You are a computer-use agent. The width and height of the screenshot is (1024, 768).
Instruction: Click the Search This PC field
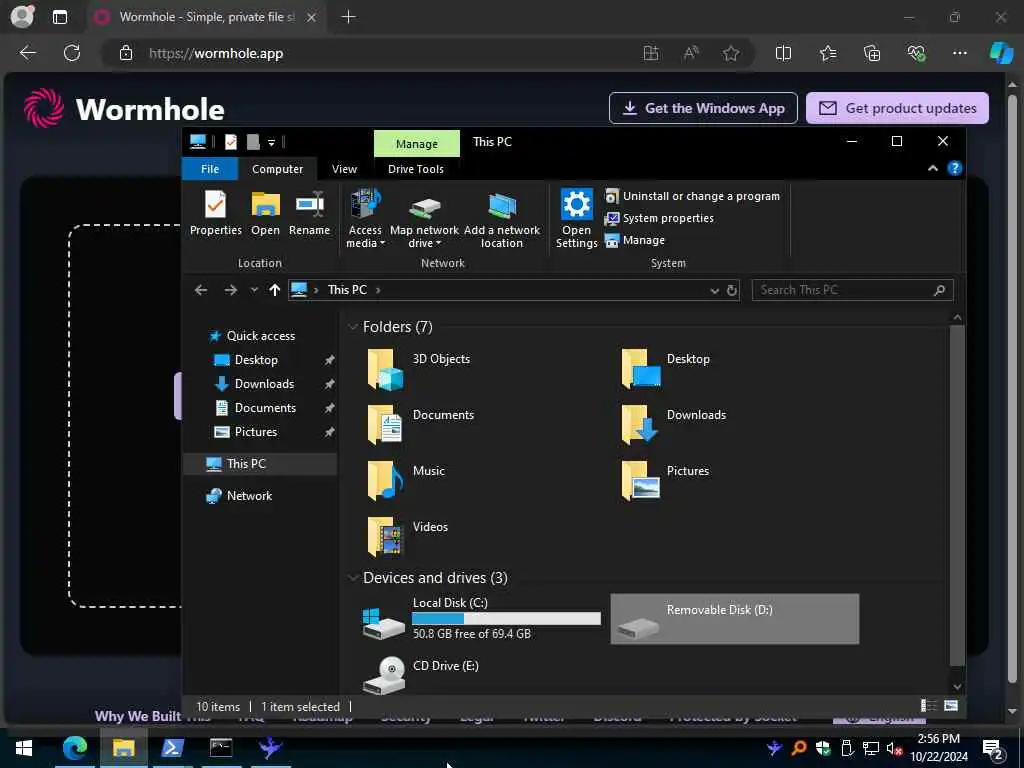click(852, 290)
